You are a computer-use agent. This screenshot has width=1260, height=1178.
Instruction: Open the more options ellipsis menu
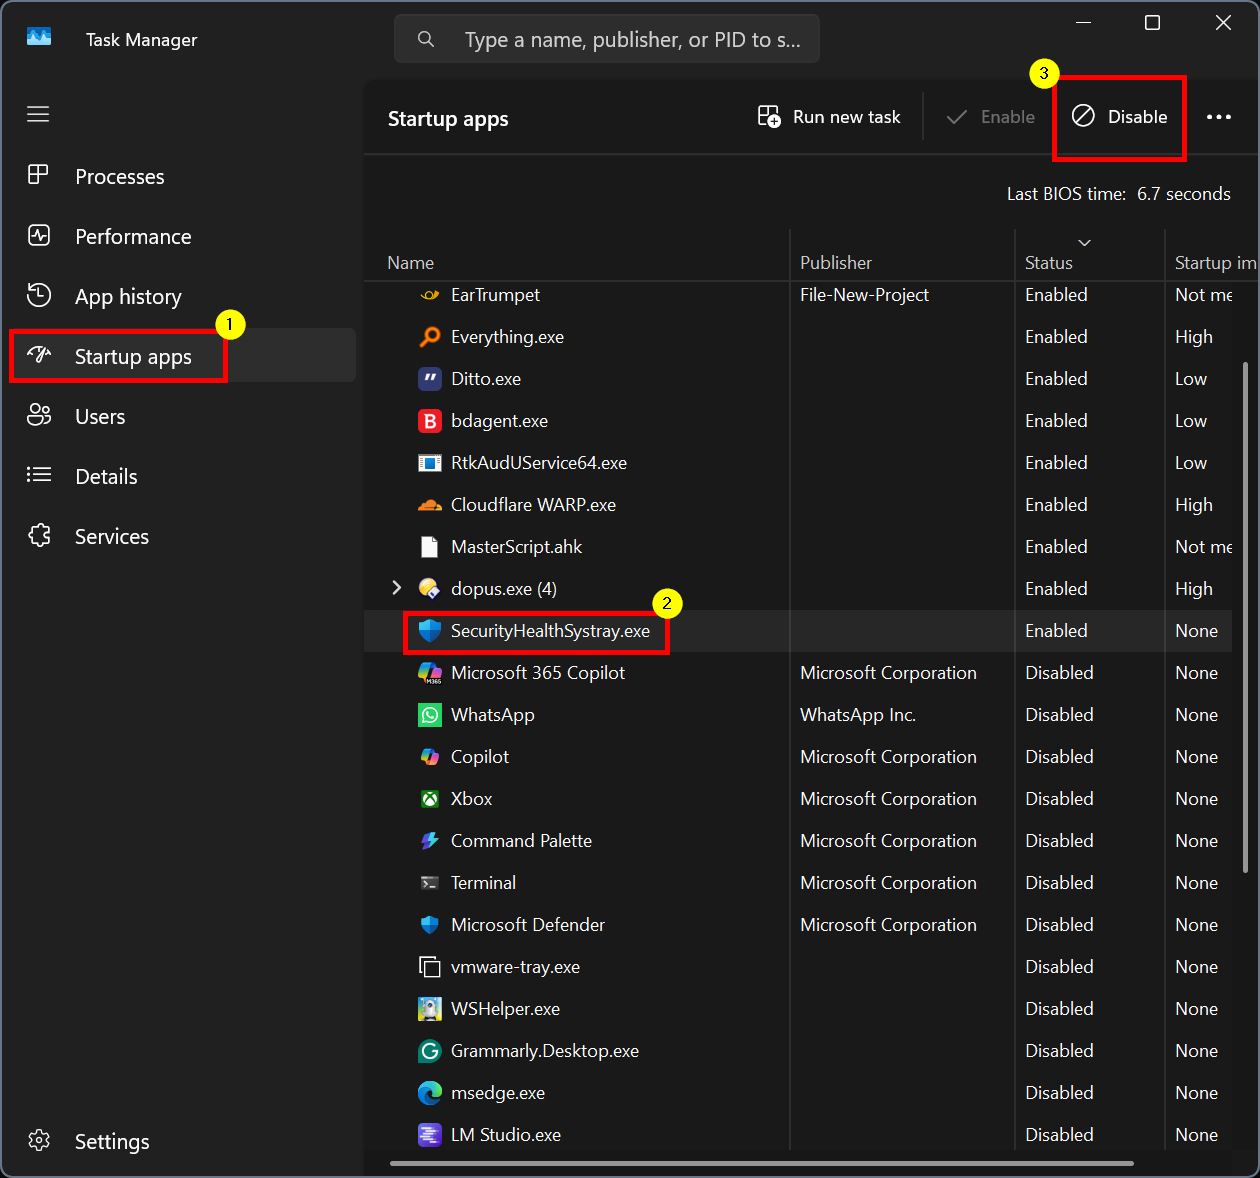[x=1219, y=117]
